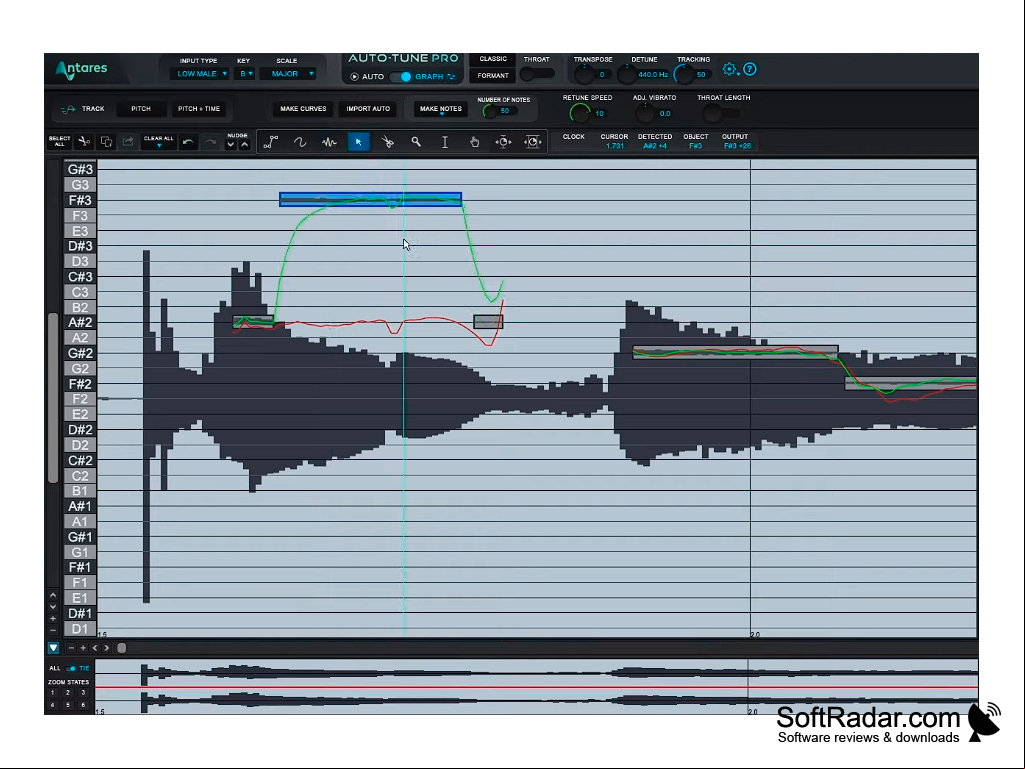The height and width of the screenshot is (769, 1025).
Task: Select the Move Region time tool
Action: (x=533, y=142)
